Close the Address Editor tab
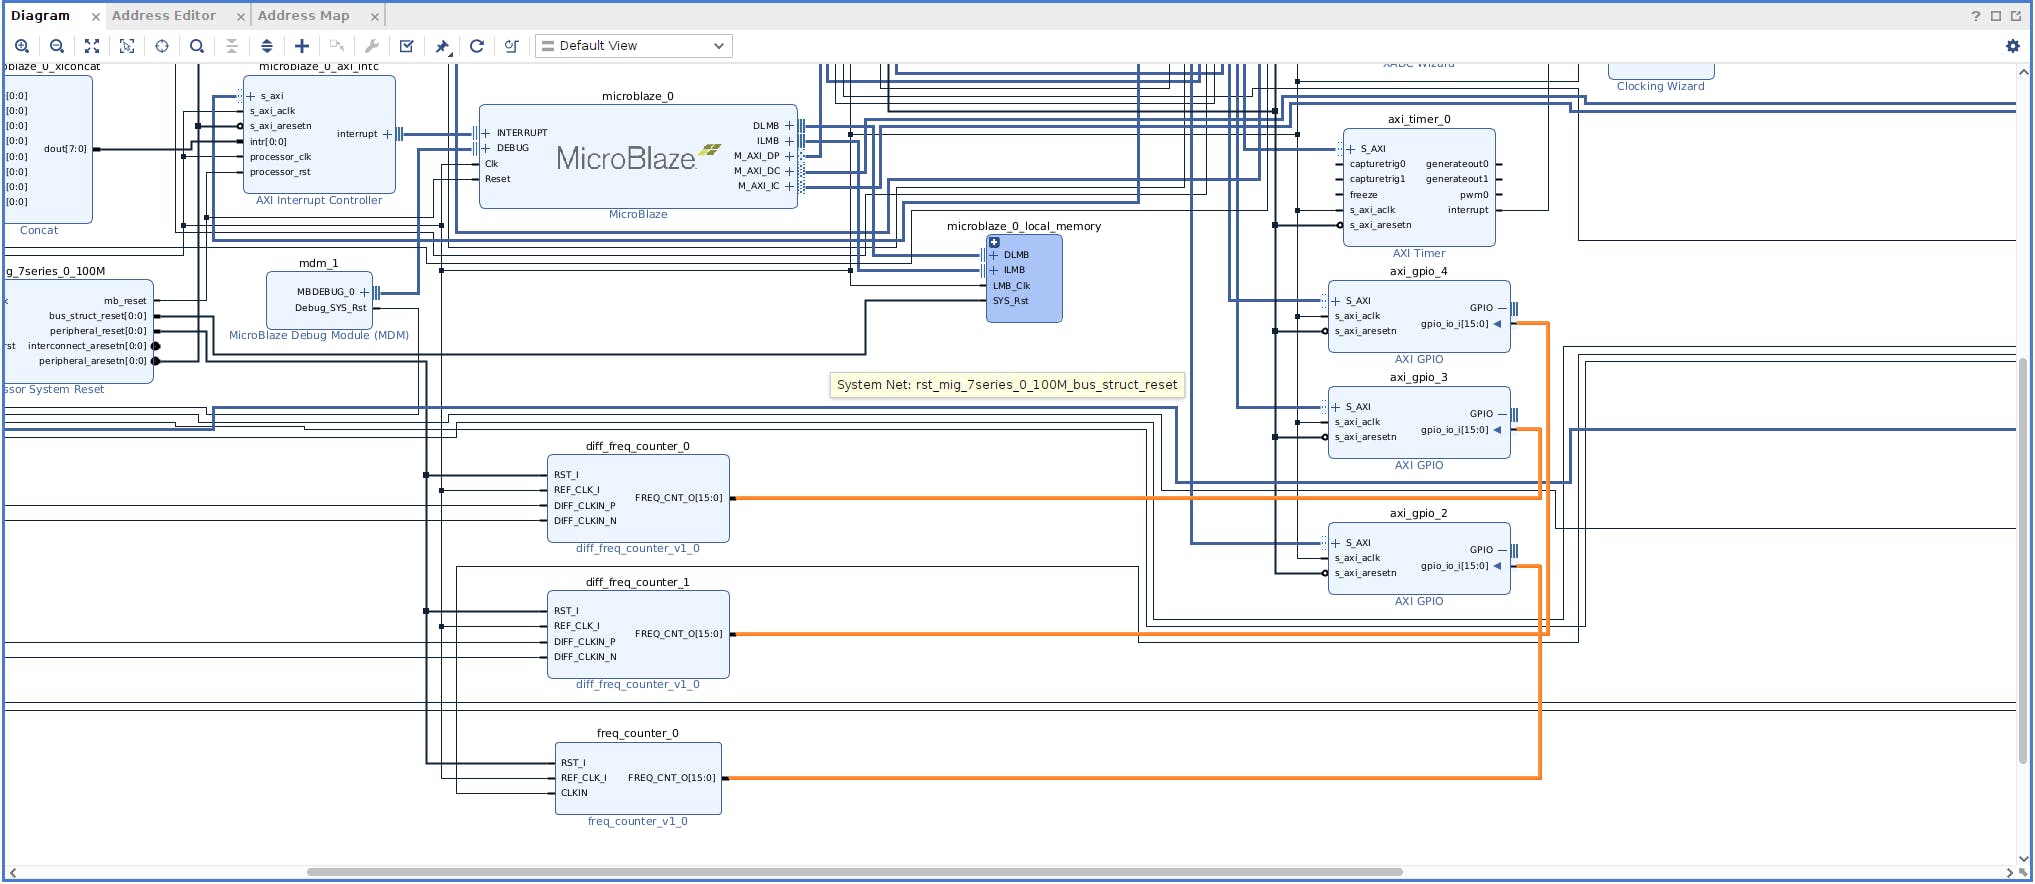 click(x=241, y=17)
